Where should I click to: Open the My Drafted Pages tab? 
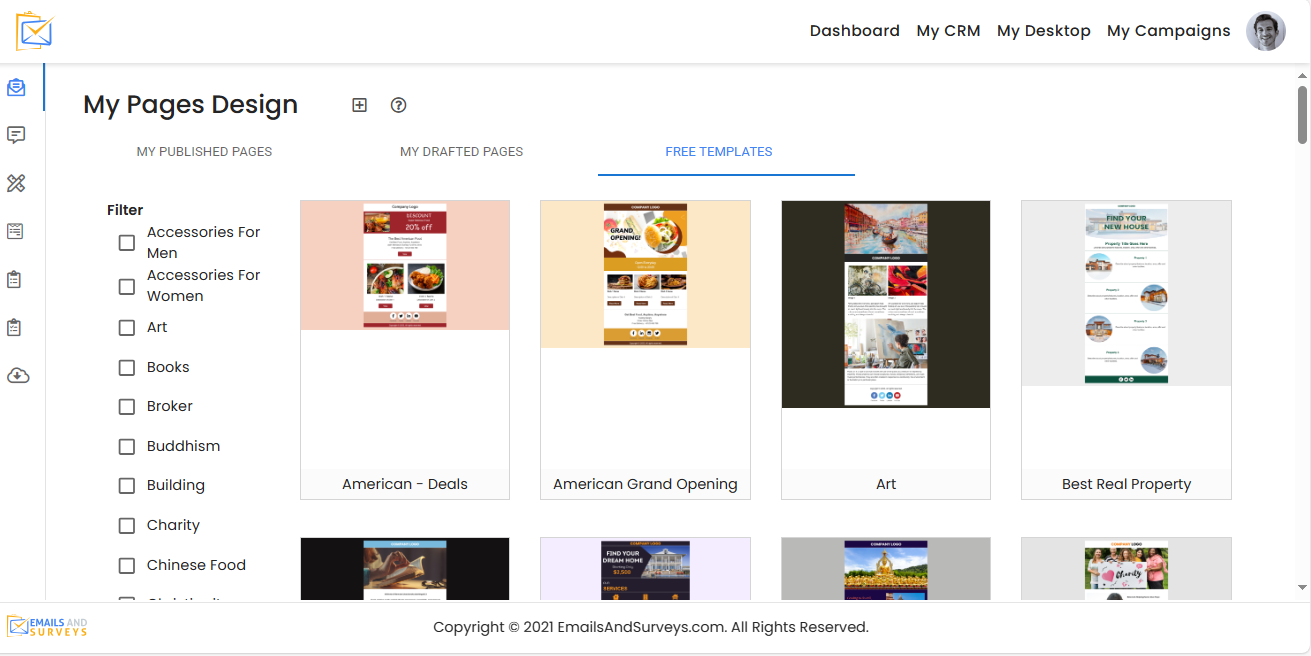(x=461, y=152)
